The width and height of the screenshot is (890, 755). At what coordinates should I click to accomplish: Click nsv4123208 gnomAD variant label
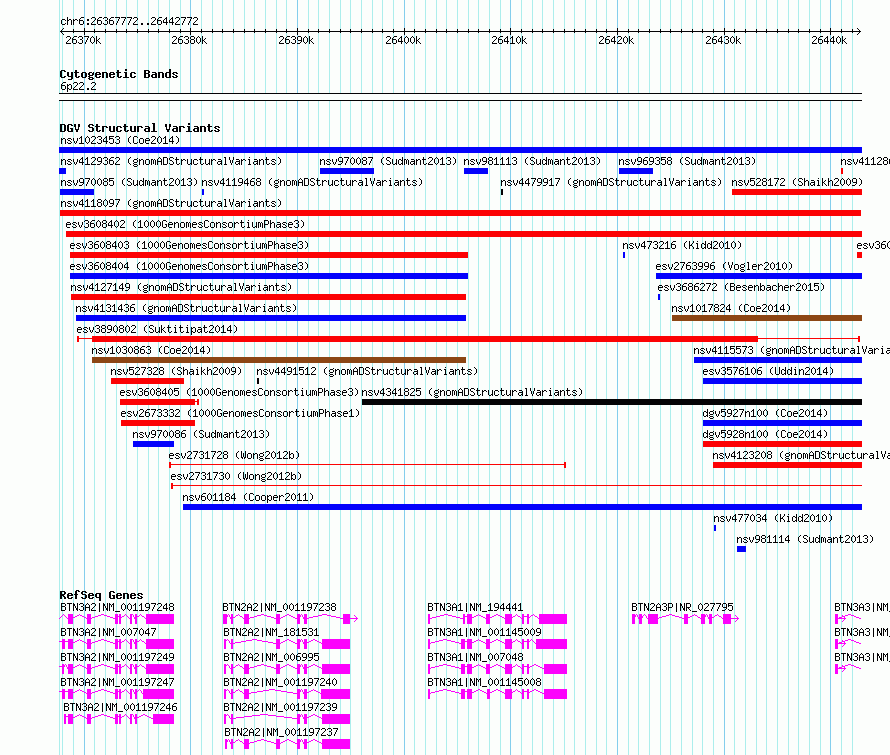point(801,455)
